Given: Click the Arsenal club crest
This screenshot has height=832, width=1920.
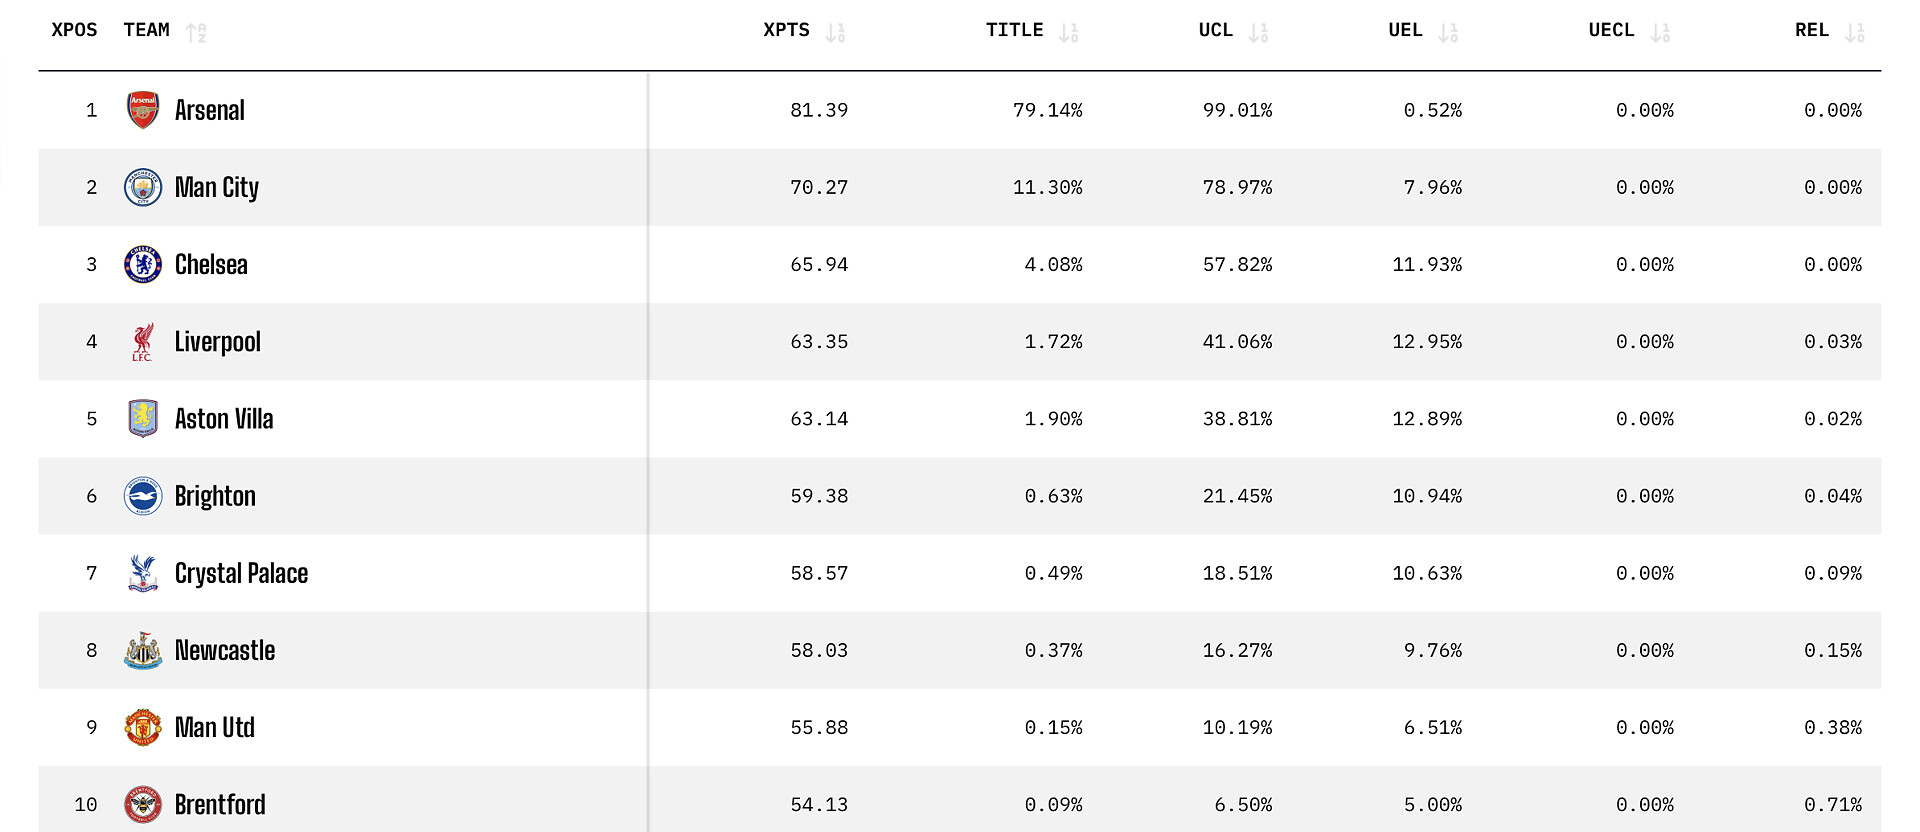Looking at the screenshot, I should click(143, 110).
